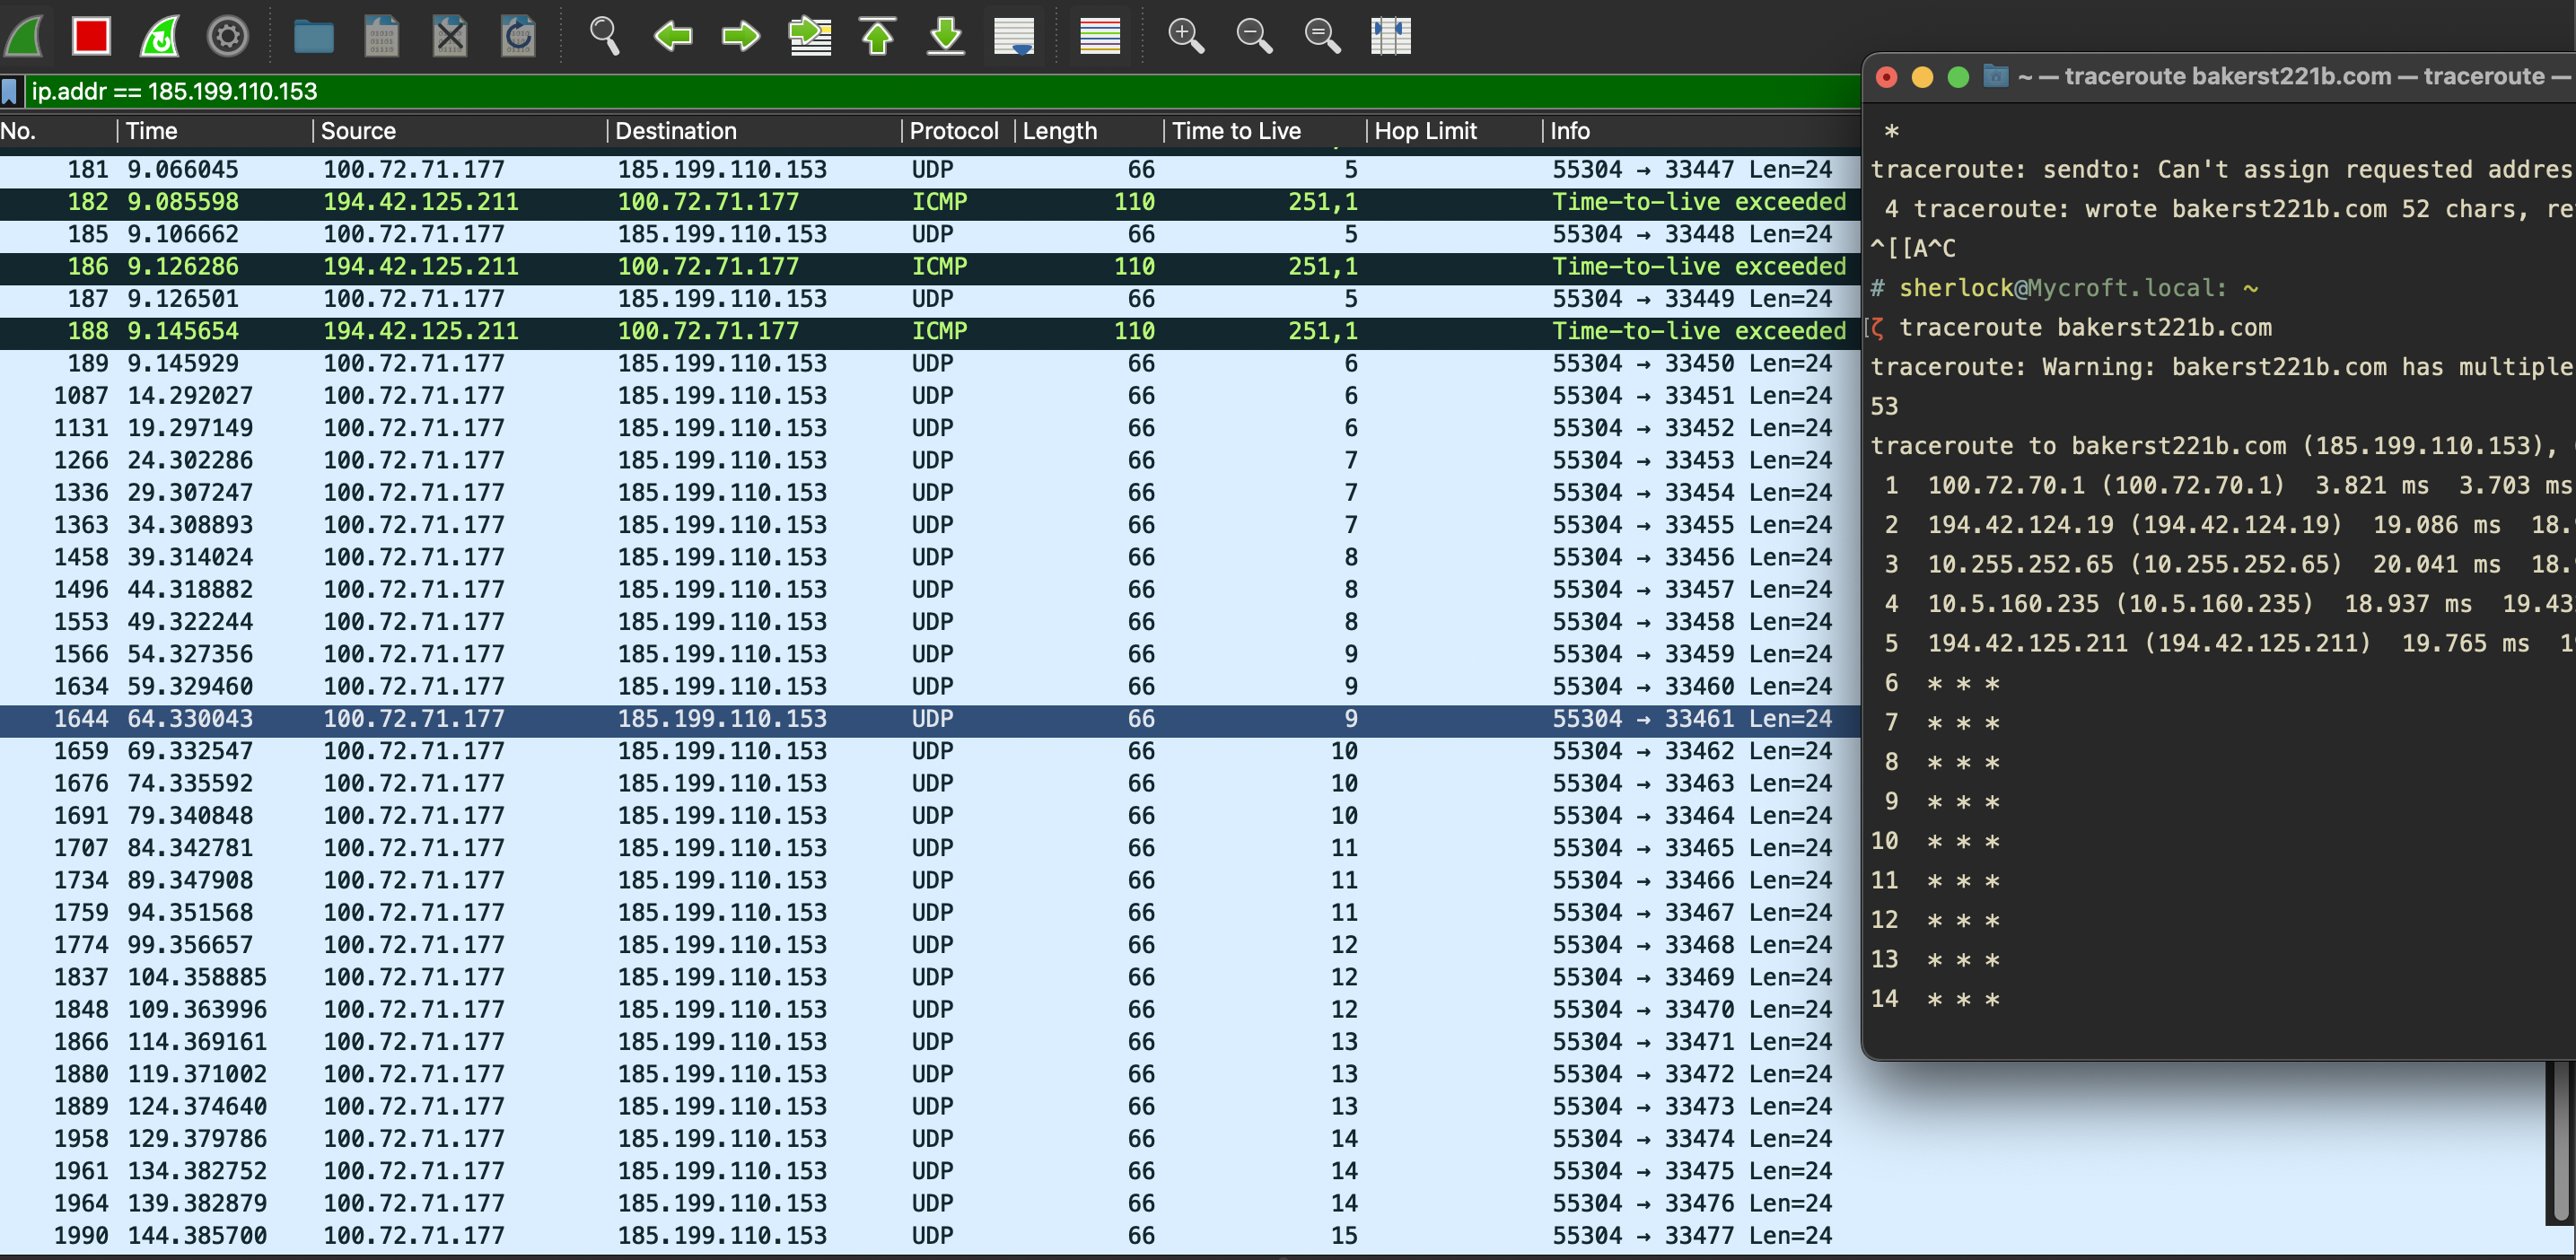Select ICMP packet 182 Time-to-live exceeded
Image resolution: width=2576 pixels, height=1260 pixels.
[930, 202]
